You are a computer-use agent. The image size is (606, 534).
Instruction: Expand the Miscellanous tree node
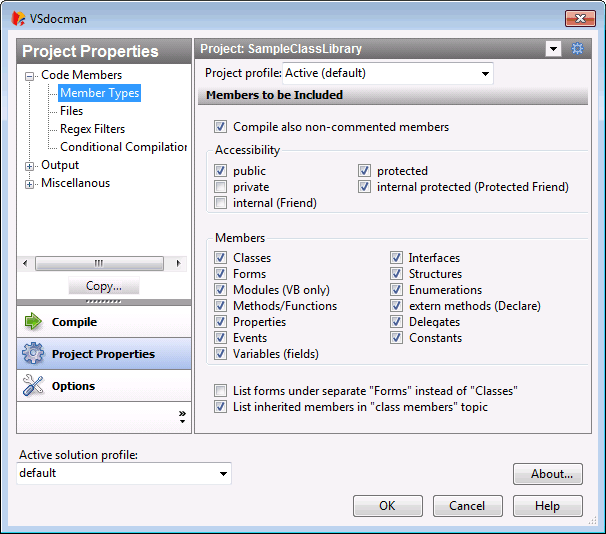30,184
